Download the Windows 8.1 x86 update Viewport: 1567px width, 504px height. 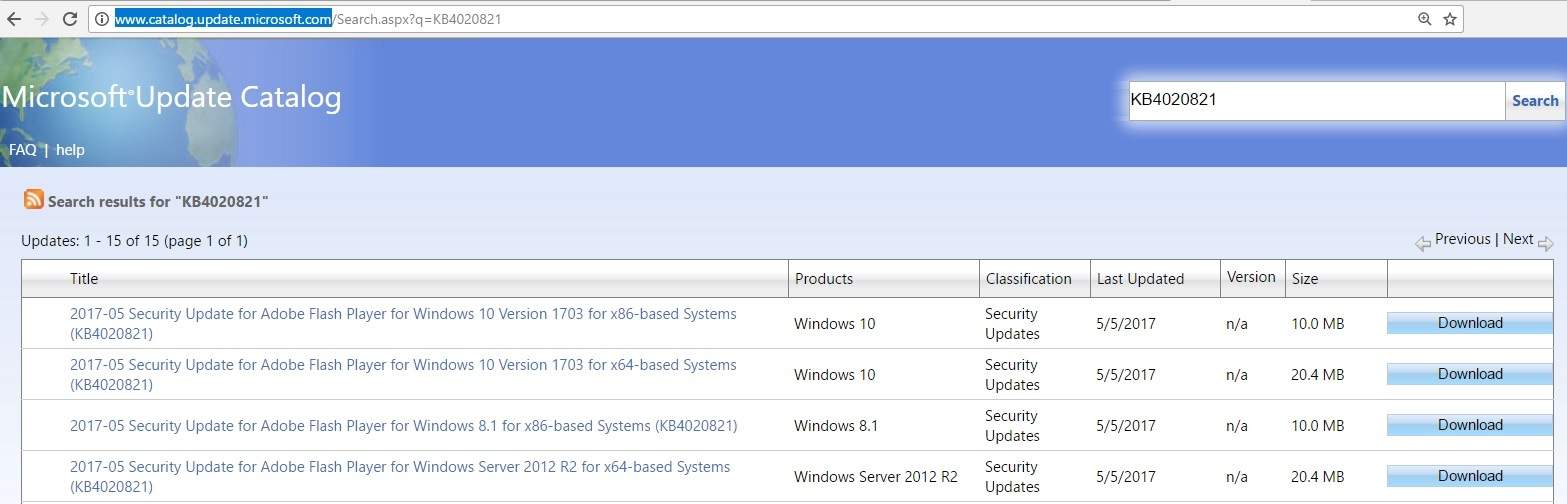1470,425
